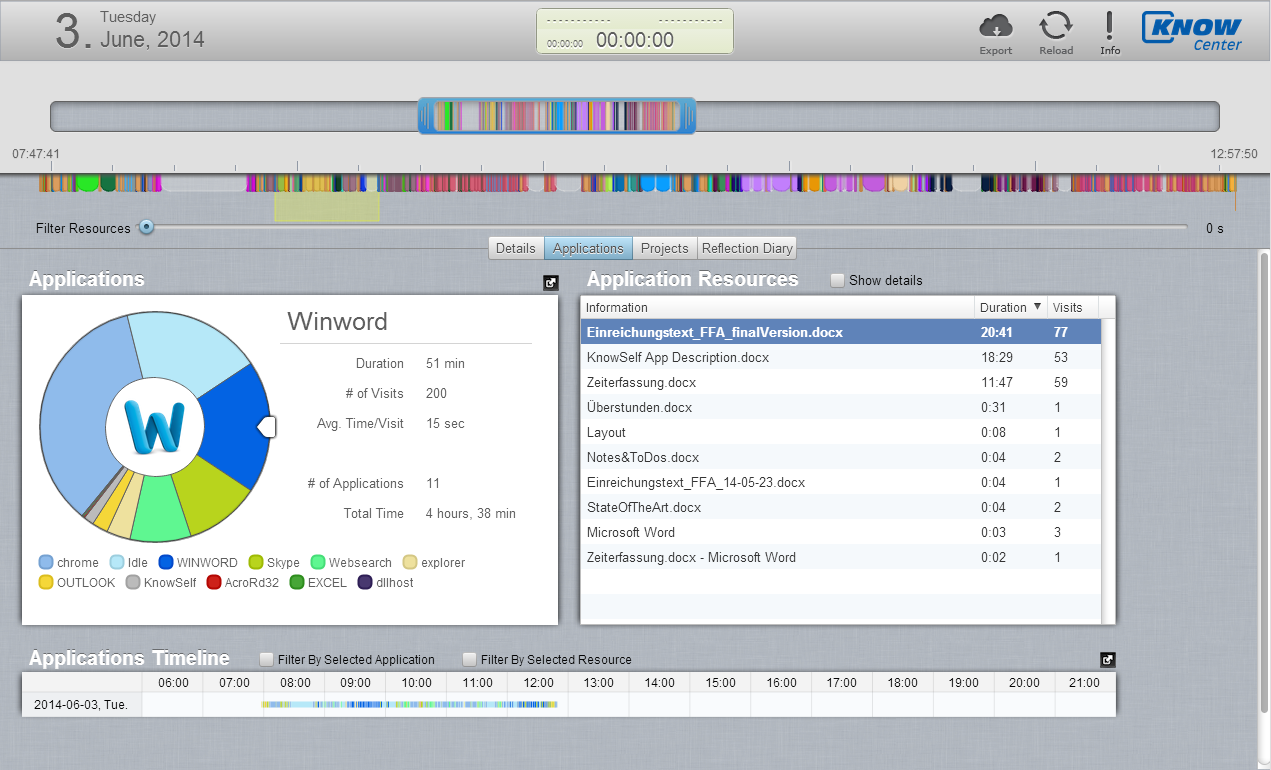This screenshot has width=1271, height=770.
Task: Select the explorer legend entry
Action: tap(434, 562)
